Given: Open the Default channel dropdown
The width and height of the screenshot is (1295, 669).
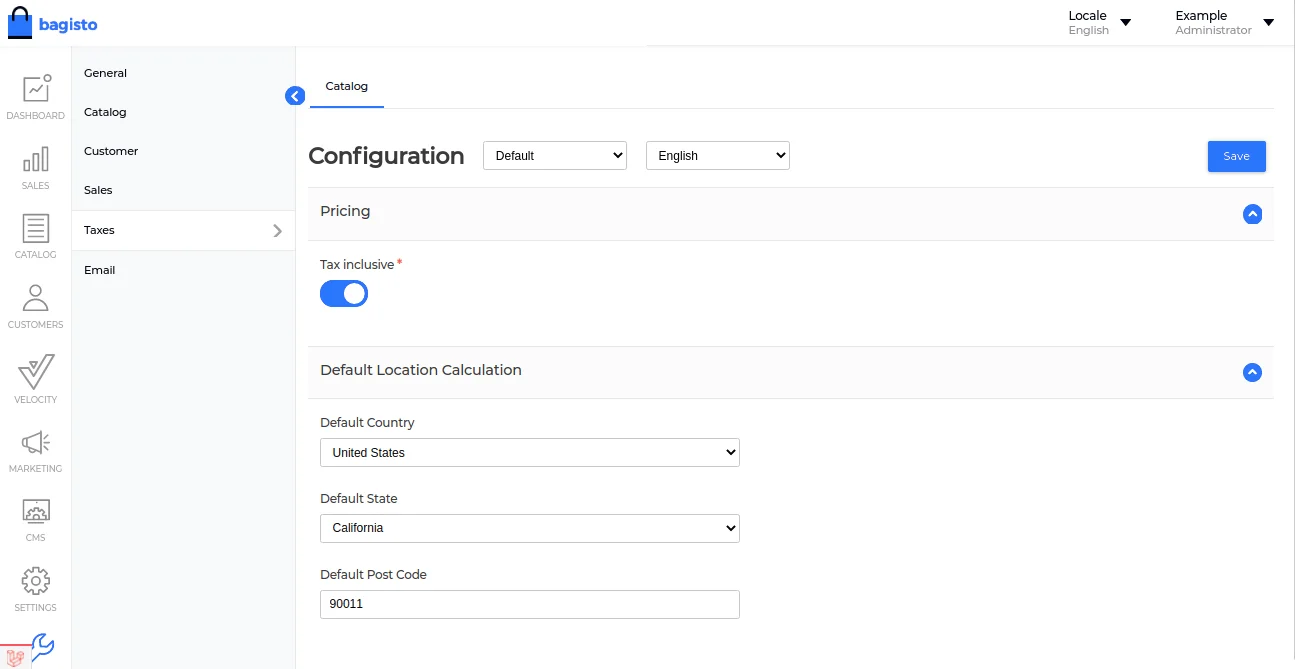Looking at the screenshot, I should (555, 155).
